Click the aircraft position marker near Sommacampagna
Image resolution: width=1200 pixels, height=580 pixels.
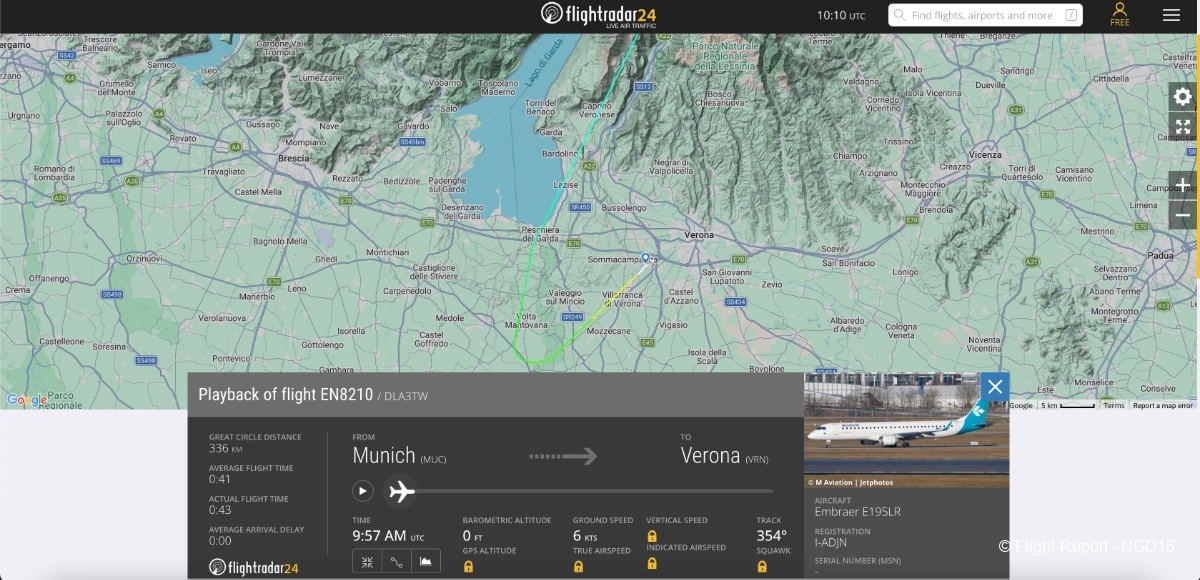[645, 259]
